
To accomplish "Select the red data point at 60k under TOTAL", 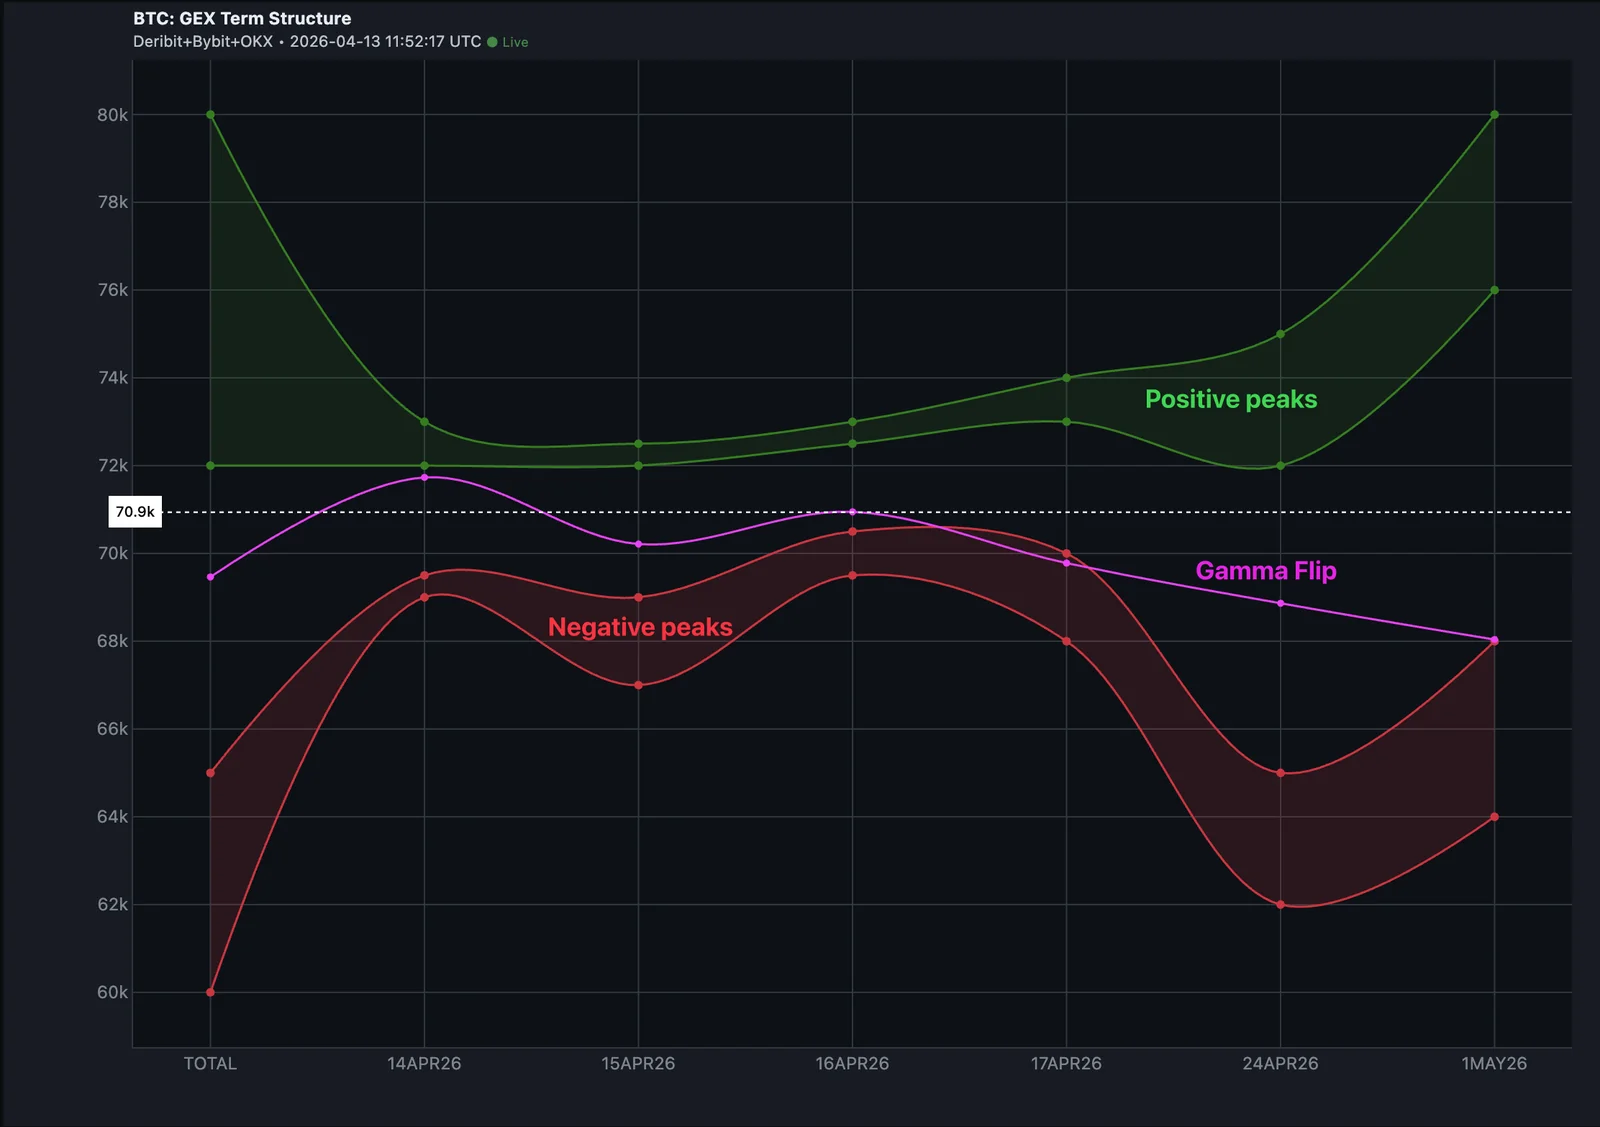I will pyautogui.click(x=210, y=992).
